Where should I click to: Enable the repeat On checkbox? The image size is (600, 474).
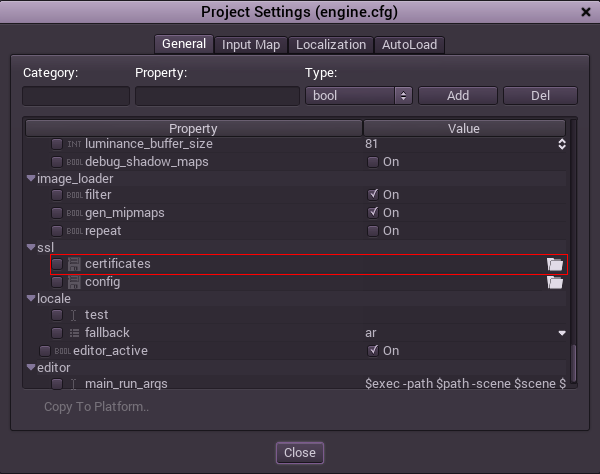[x=373, y=231]
